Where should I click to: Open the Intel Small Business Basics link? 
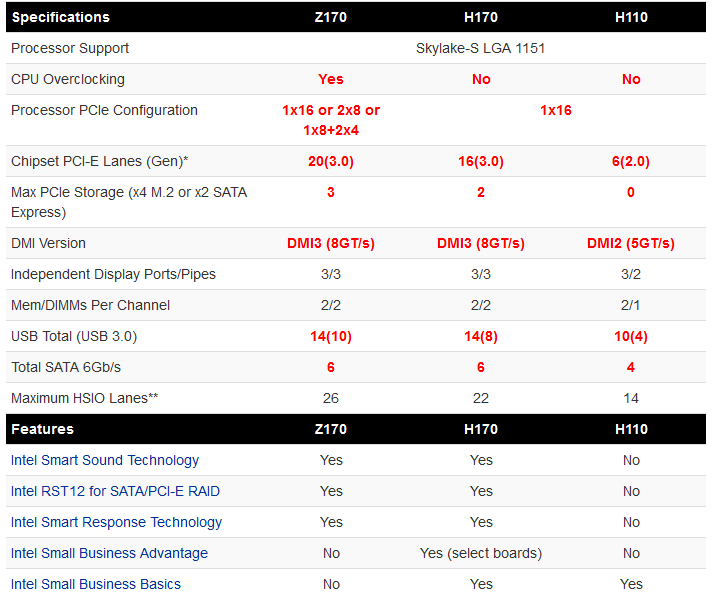pyautogui.click(x=95, y=584)
